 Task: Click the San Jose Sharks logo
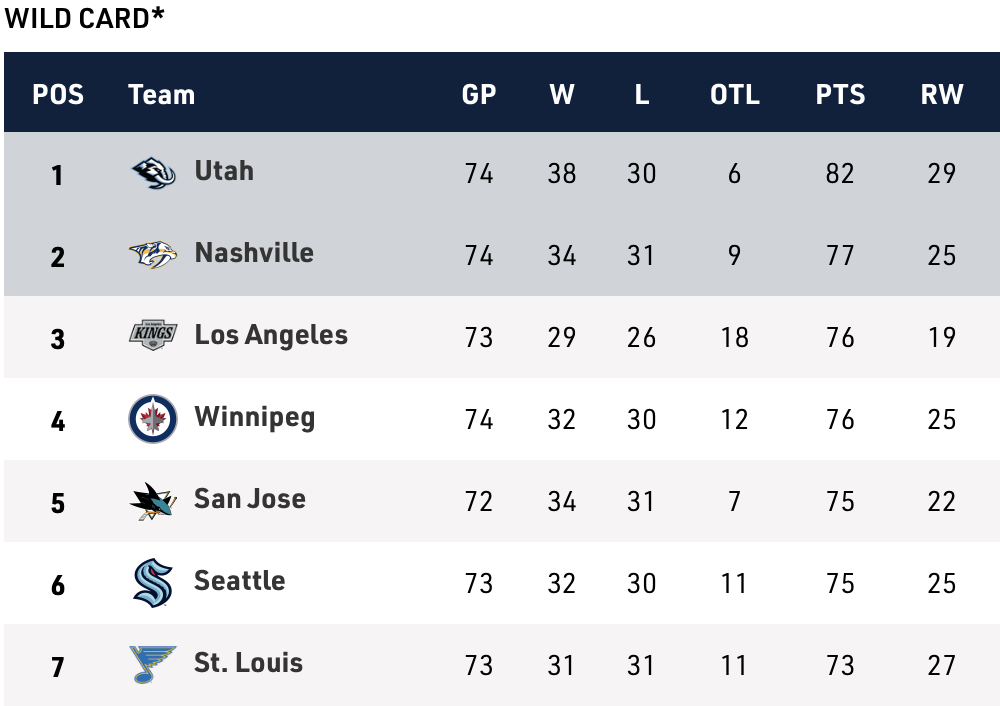coord(153,501)
